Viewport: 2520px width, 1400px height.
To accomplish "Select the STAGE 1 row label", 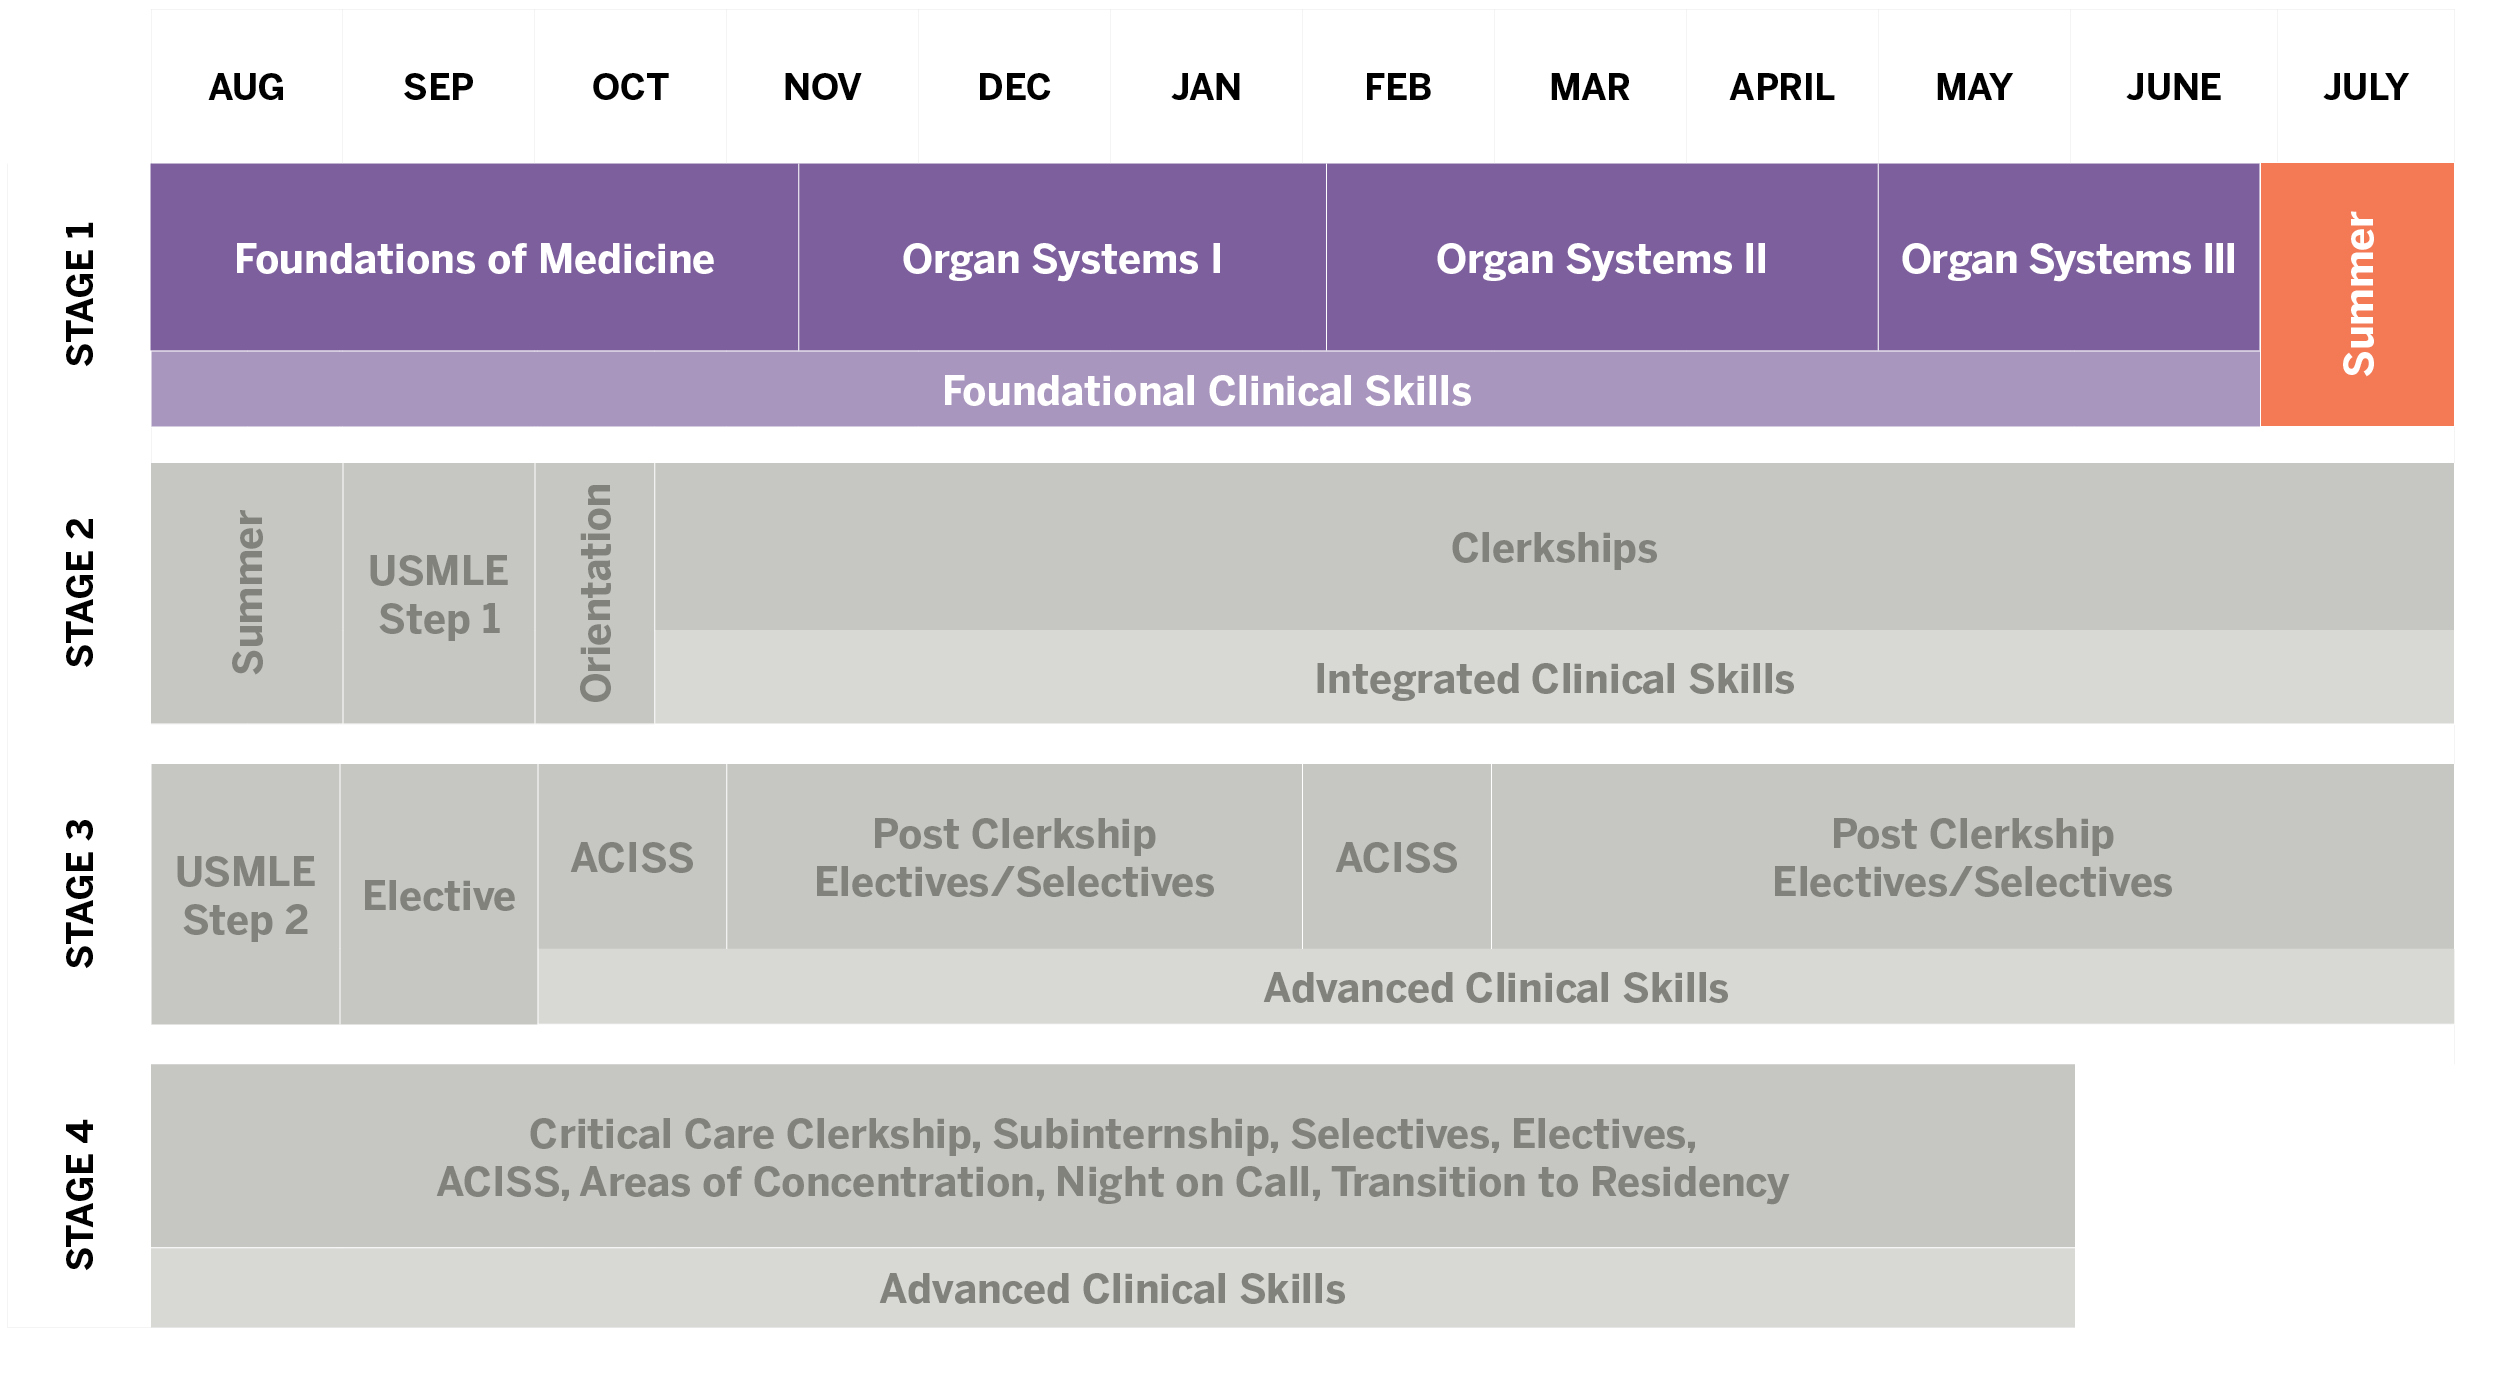I will [79, 294].
